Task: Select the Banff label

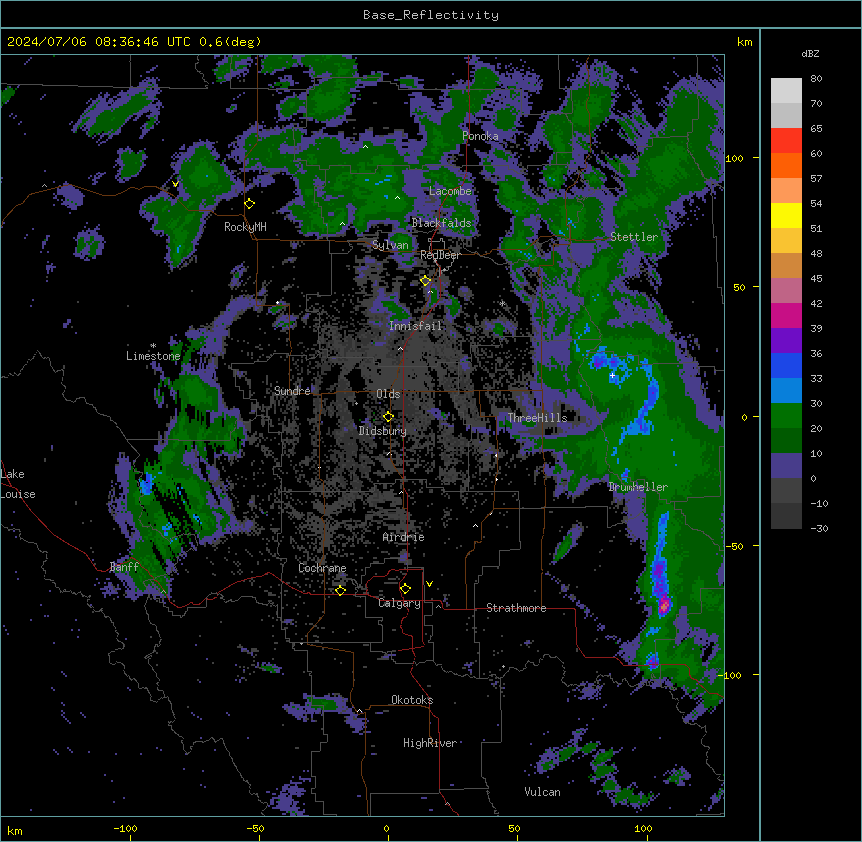Action: (x=124, y=567)
